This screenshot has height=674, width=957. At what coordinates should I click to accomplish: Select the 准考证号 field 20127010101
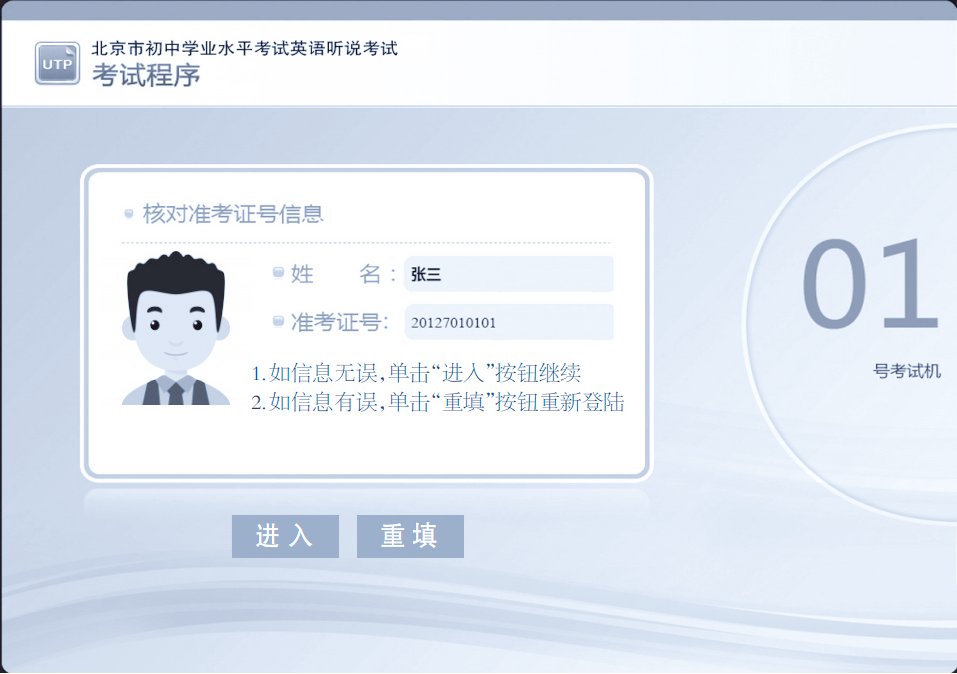click(x=508, y=322)
